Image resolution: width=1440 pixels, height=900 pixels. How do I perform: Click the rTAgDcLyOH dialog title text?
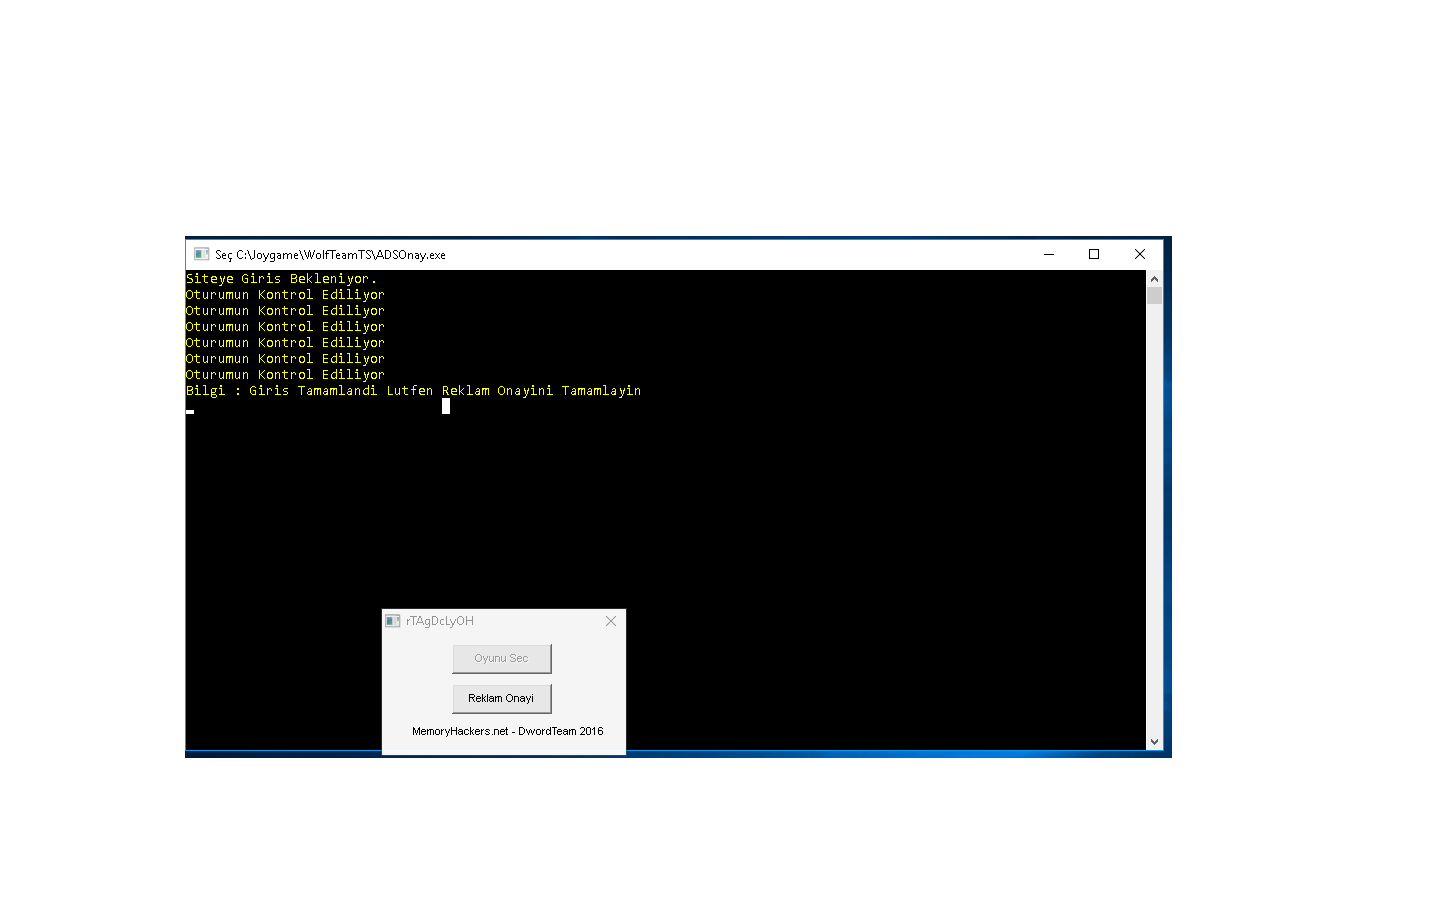pos(440,621)
